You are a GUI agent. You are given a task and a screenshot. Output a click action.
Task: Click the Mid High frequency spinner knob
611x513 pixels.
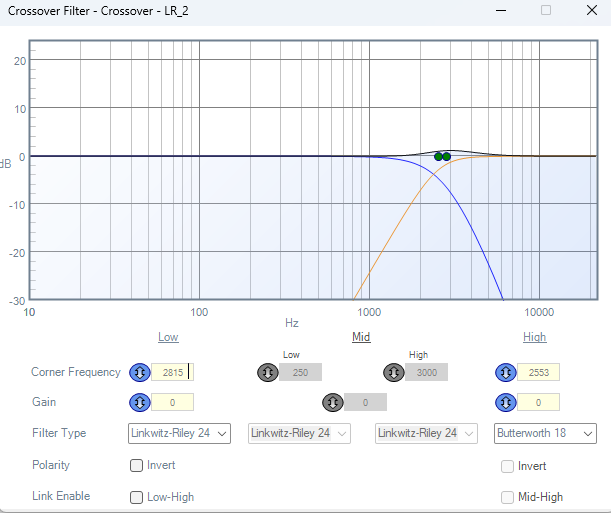click(x=394, y=372)
